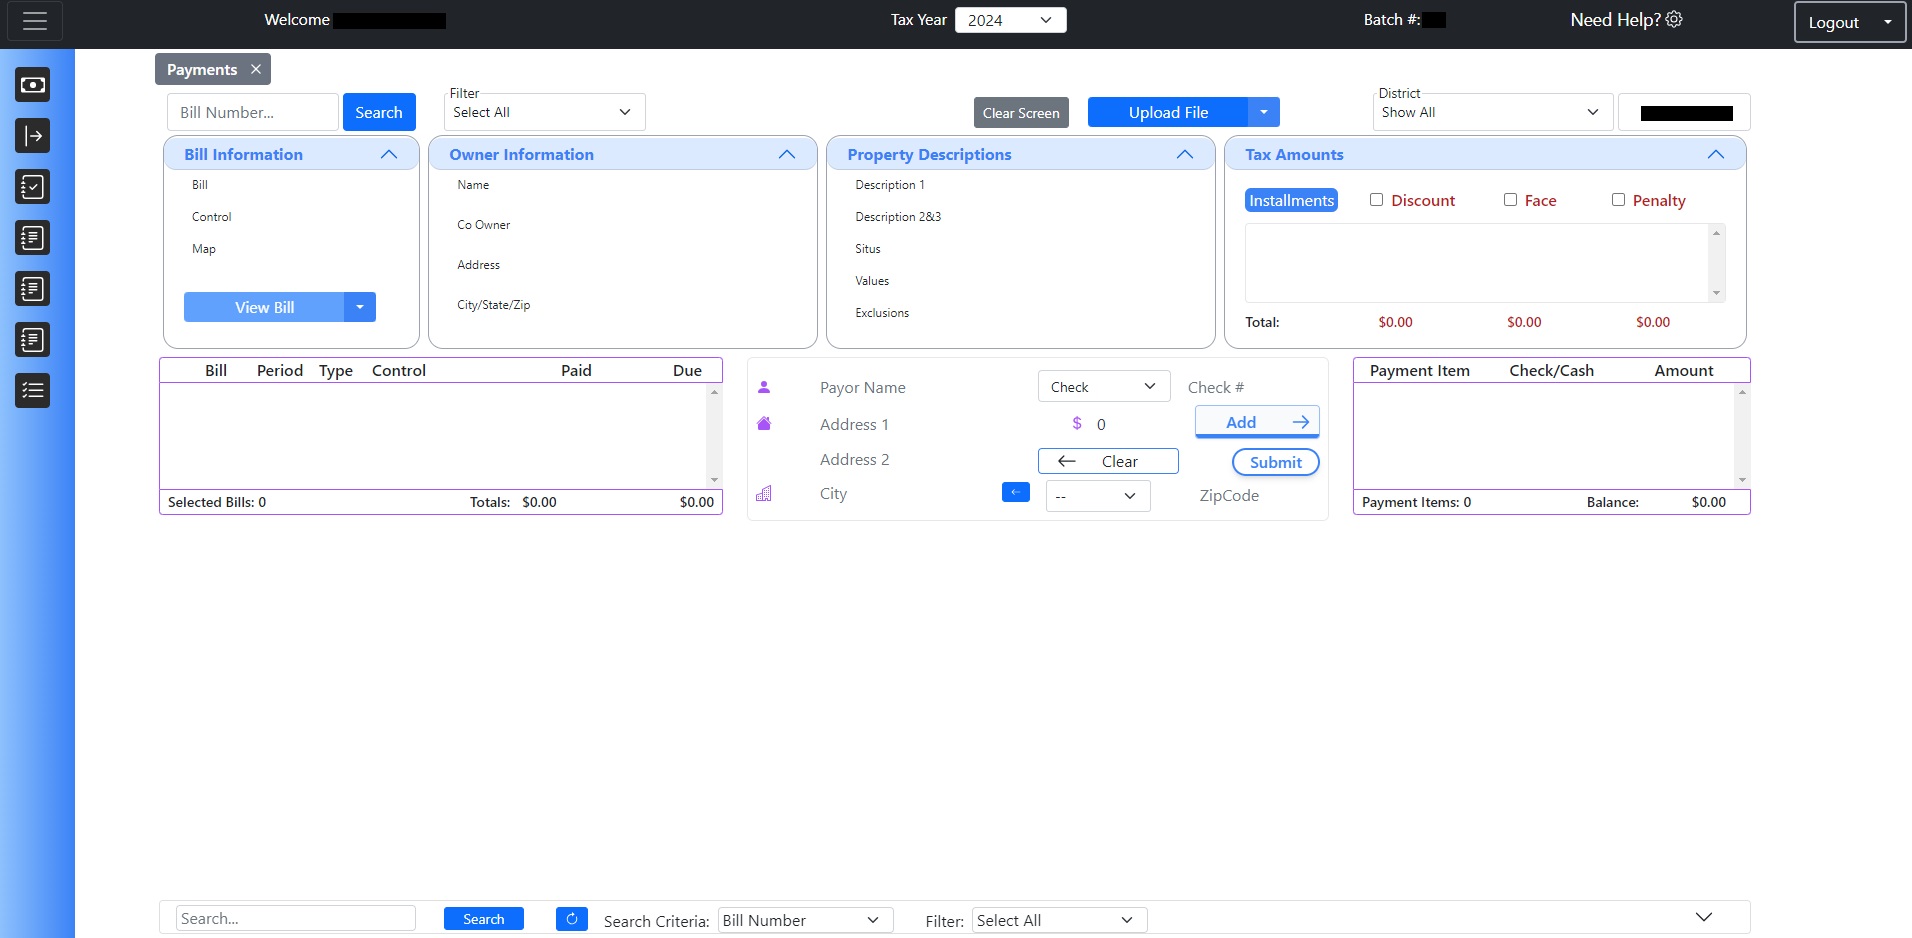This screenshot has width=1912, height=938.
Task: Click the small blue left-arrow button near City
Action: (1016, 492)
